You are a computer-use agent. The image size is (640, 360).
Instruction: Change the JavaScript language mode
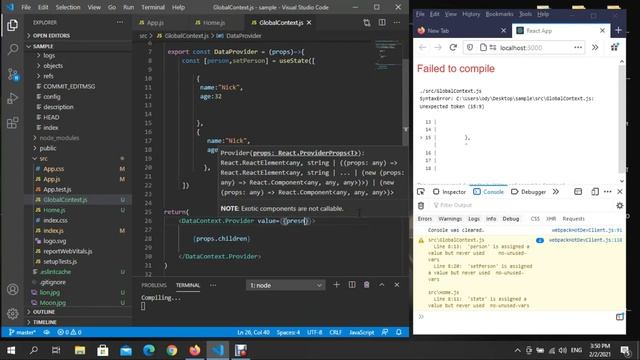tap(362, 332)
